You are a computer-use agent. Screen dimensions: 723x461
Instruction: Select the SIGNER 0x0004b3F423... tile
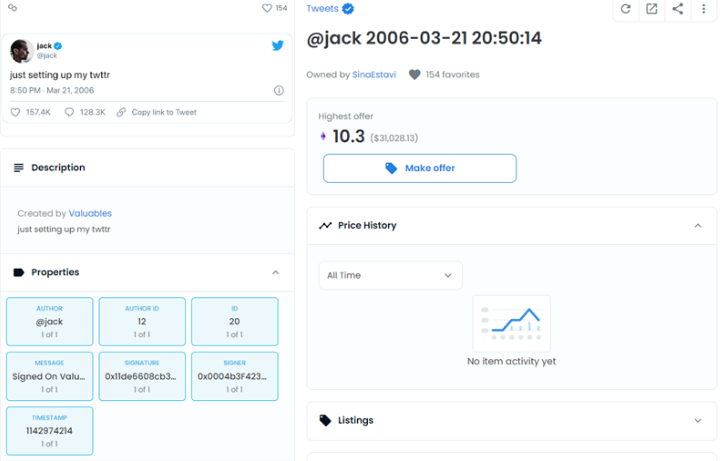pyautogui.click(x=235, y=376)
